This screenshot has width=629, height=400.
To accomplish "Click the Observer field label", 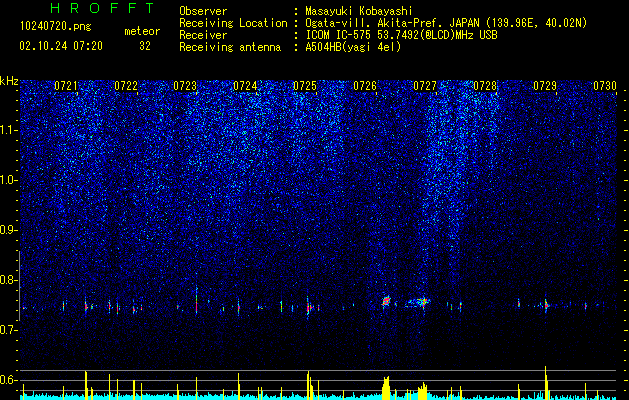I will click(x=203, y=11).
